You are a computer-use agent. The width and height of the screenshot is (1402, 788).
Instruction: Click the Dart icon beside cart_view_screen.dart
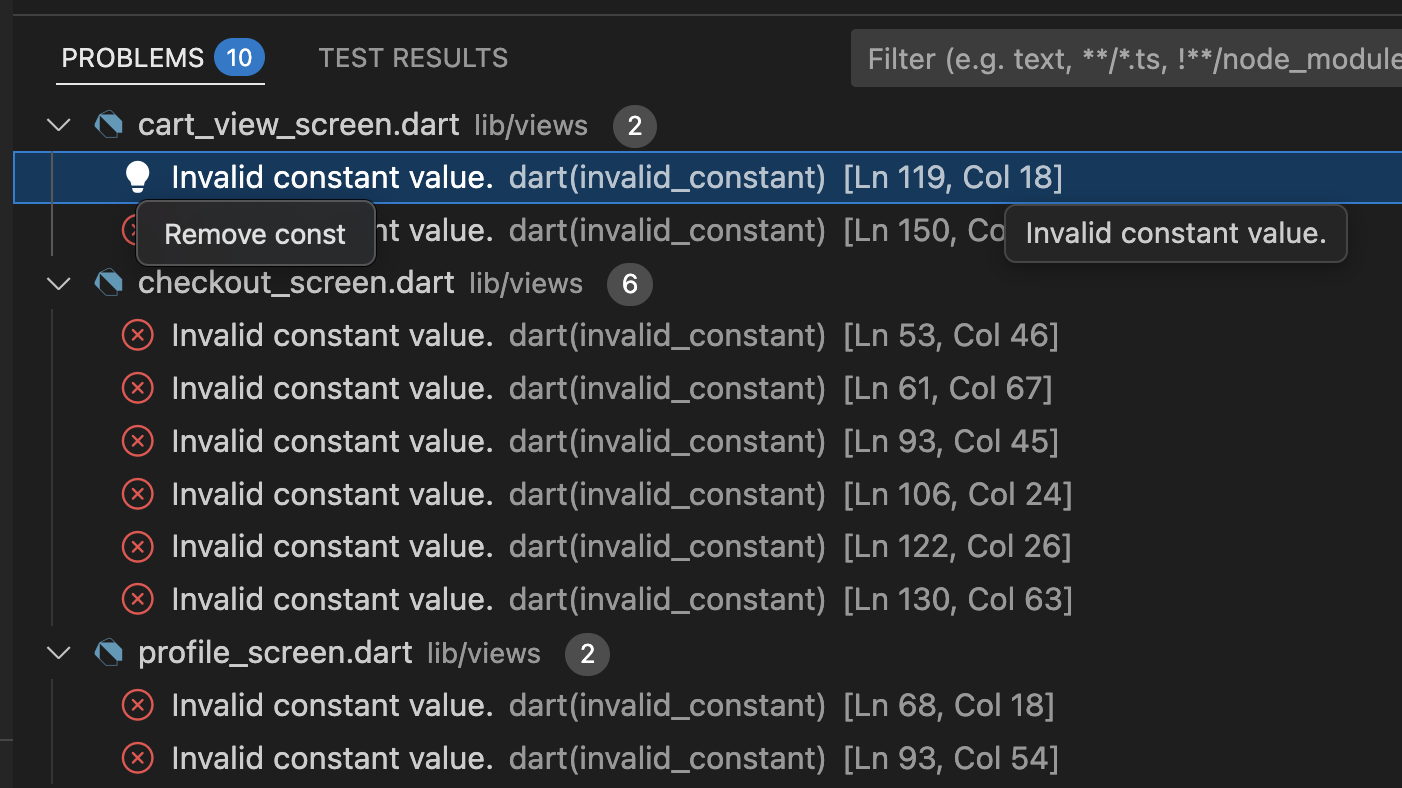(108, 124)
